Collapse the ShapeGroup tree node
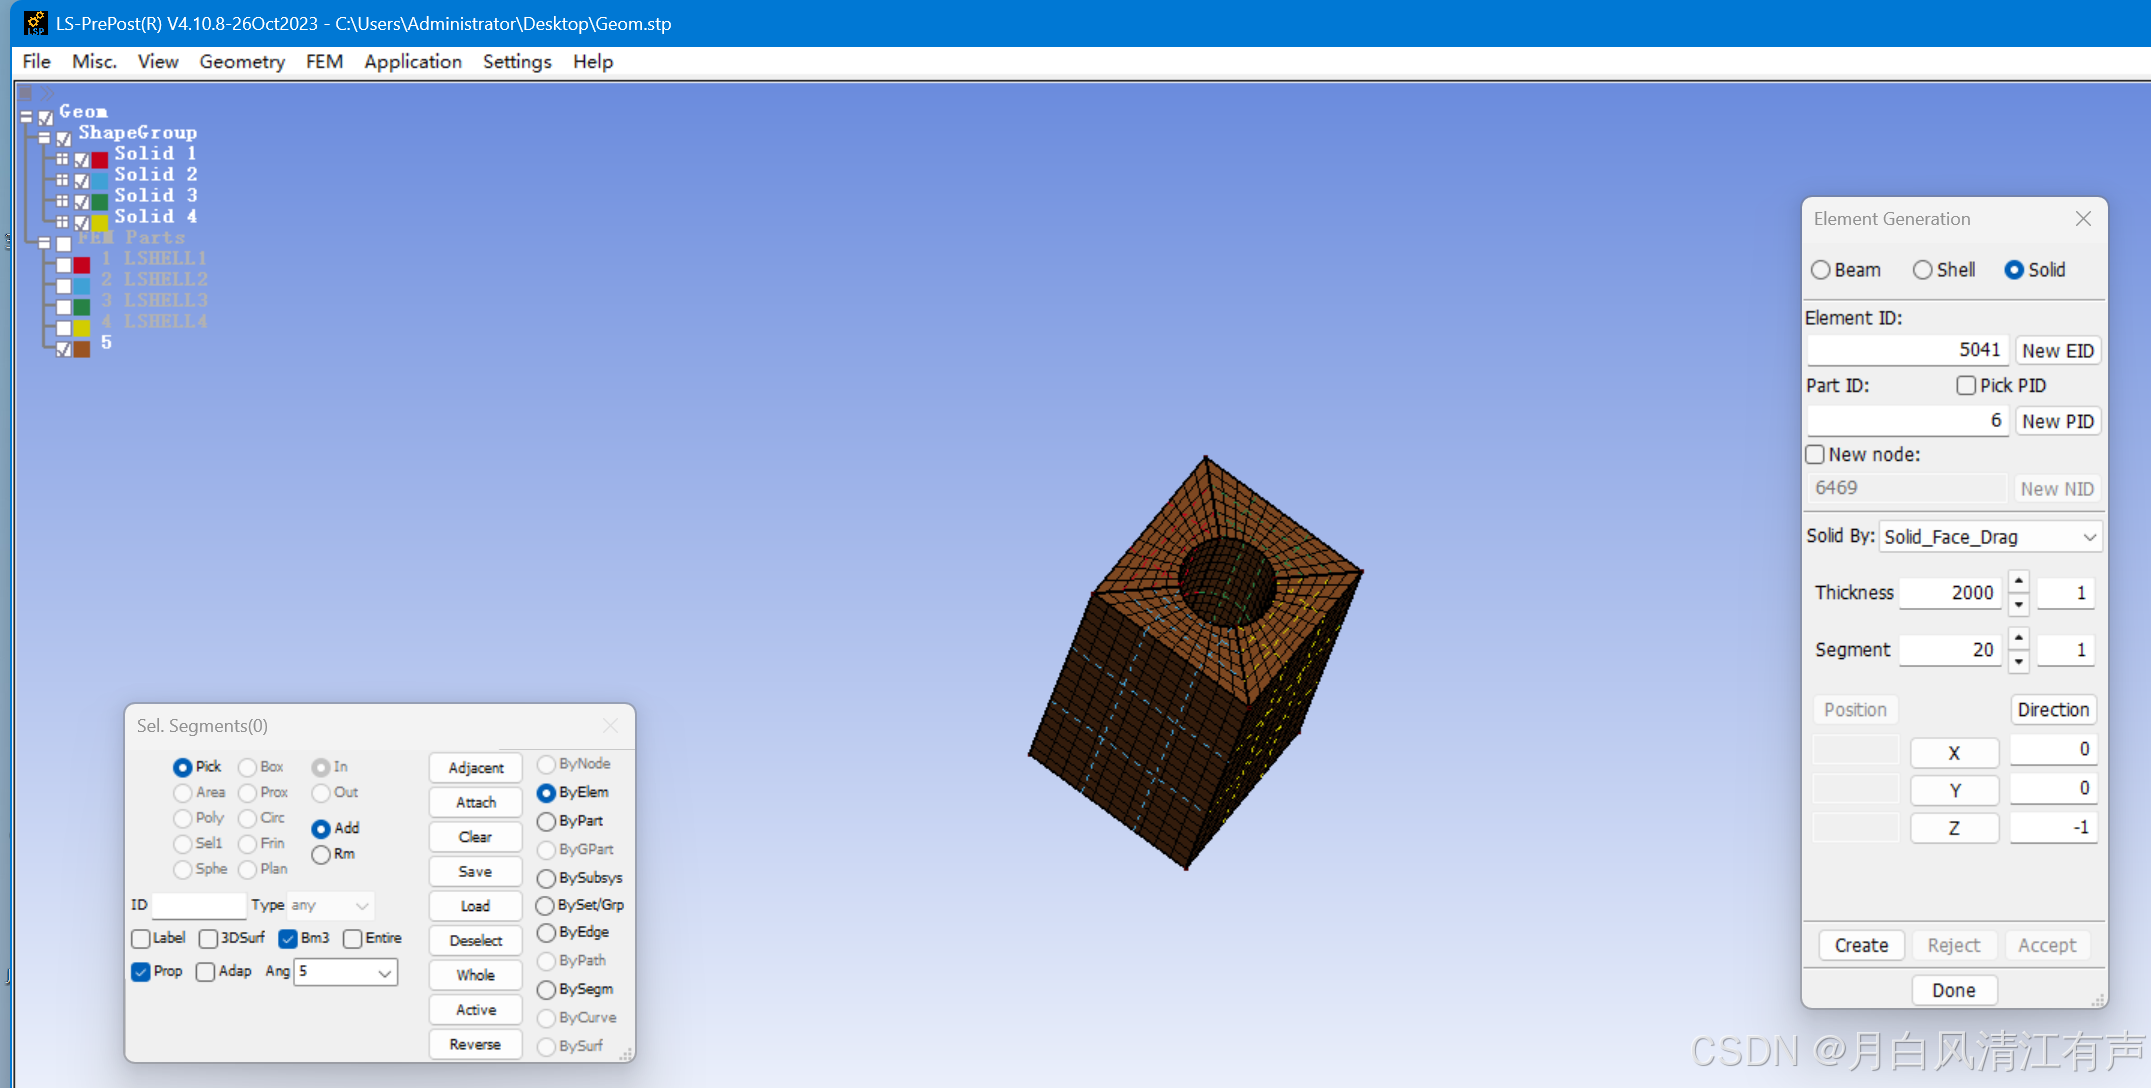Screen dimensions: 2151x1088 44,138
